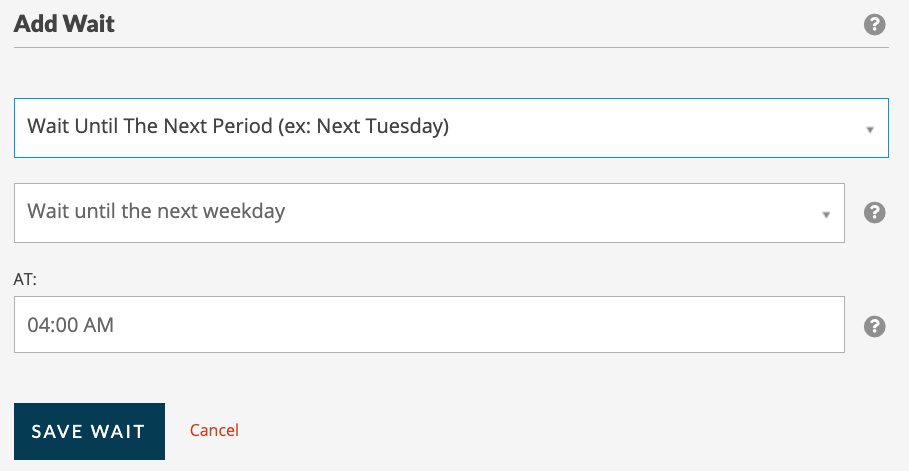
Task: Select the Add Wait heading text
Action: (64, 24)
